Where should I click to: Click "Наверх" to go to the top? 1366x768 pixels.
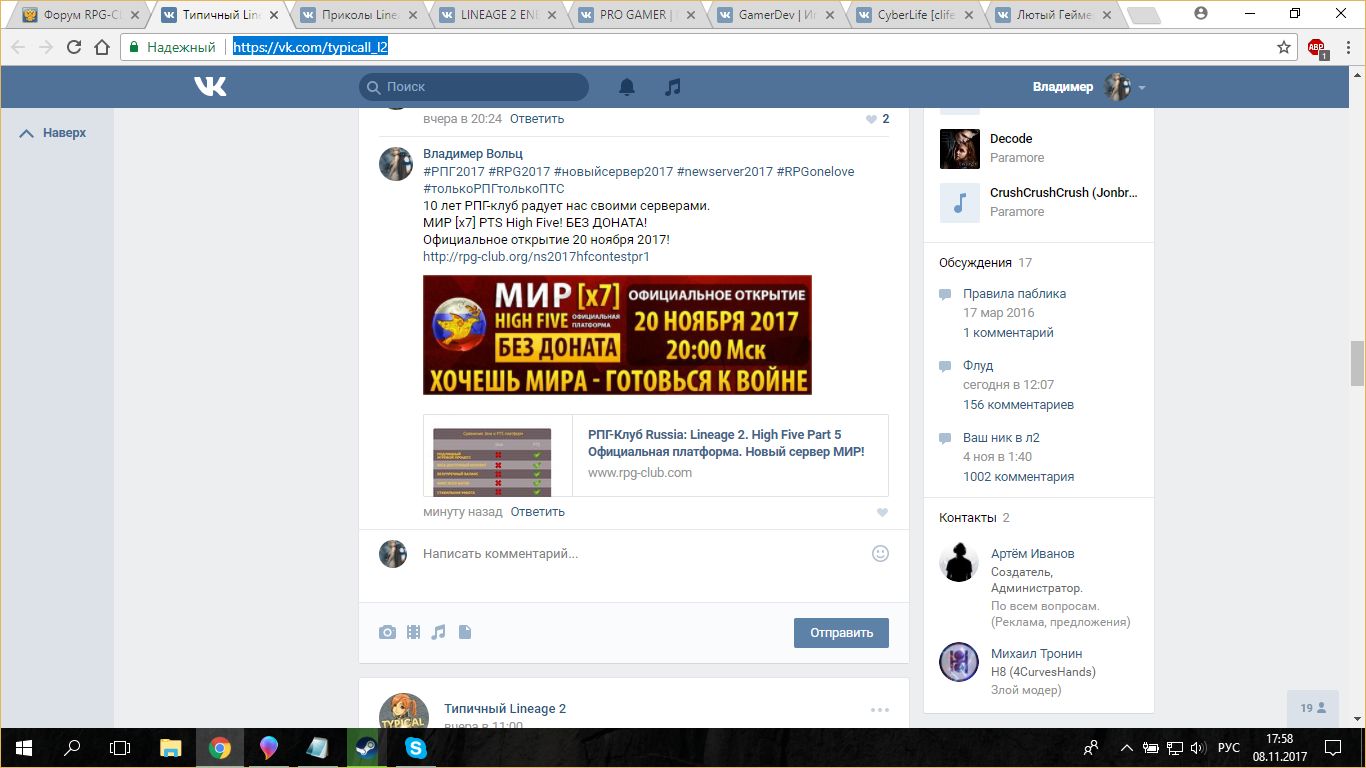[53, 132]
